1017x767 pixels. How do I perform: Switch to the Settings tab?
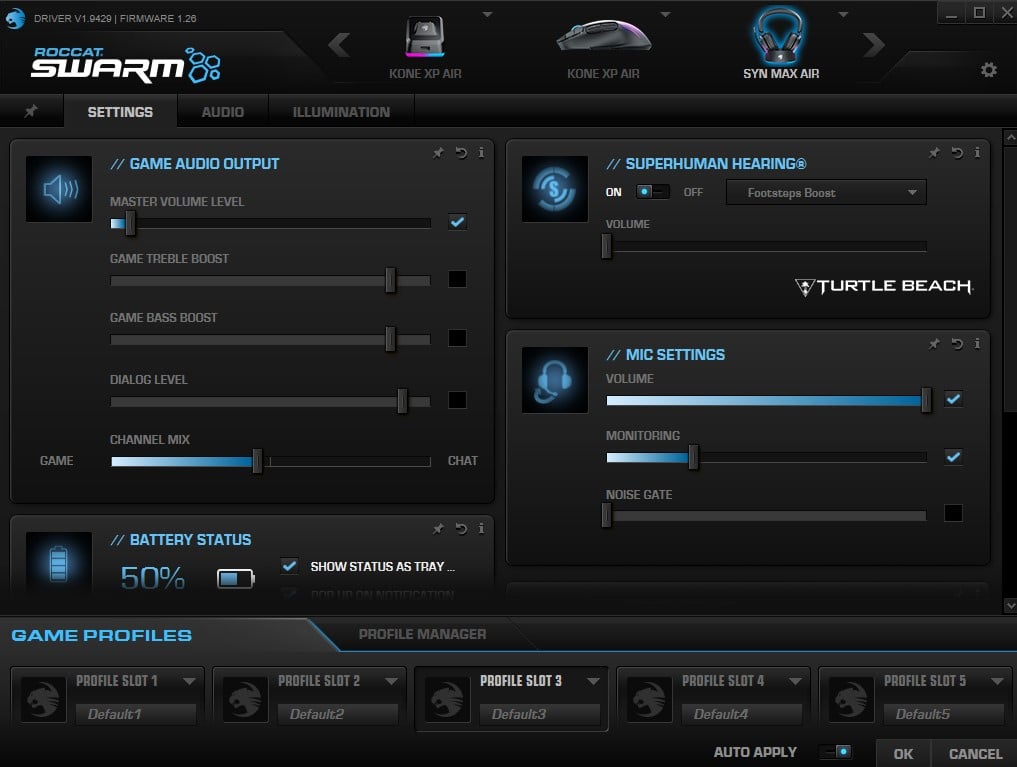120,112
